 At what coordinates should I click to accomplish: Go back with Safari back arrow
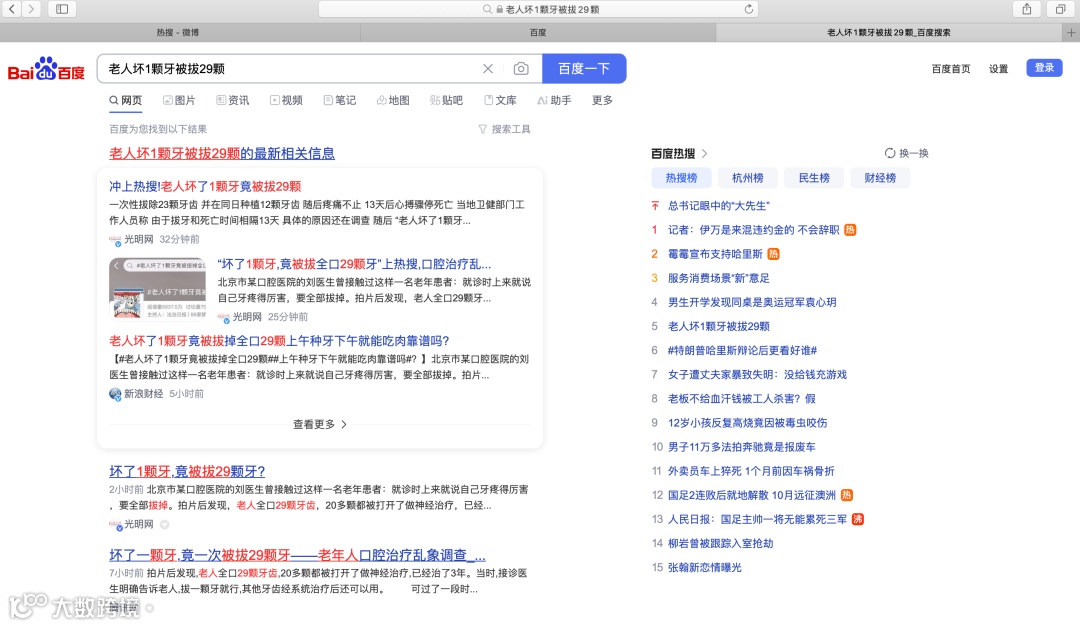coord(12,9)
